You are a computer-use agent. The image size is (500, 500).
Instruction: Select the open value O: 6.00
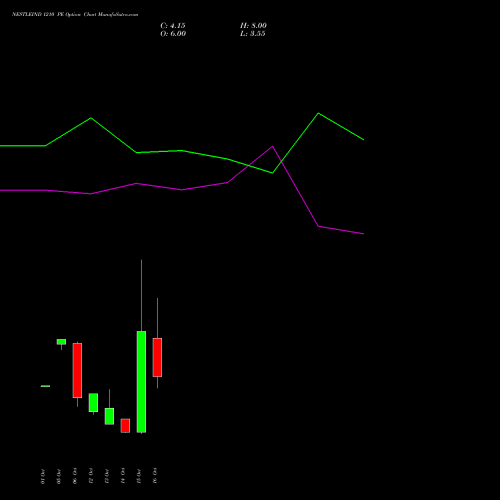(173, 34)
